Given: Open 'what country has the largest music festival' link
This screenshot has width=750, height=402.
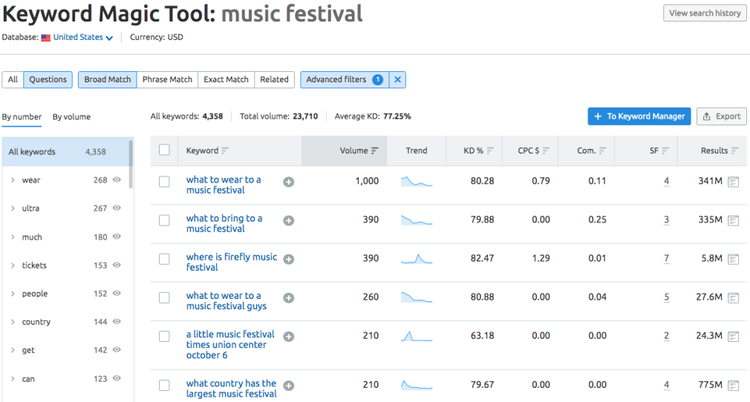Looking at the screenshot, I should 232,389.
